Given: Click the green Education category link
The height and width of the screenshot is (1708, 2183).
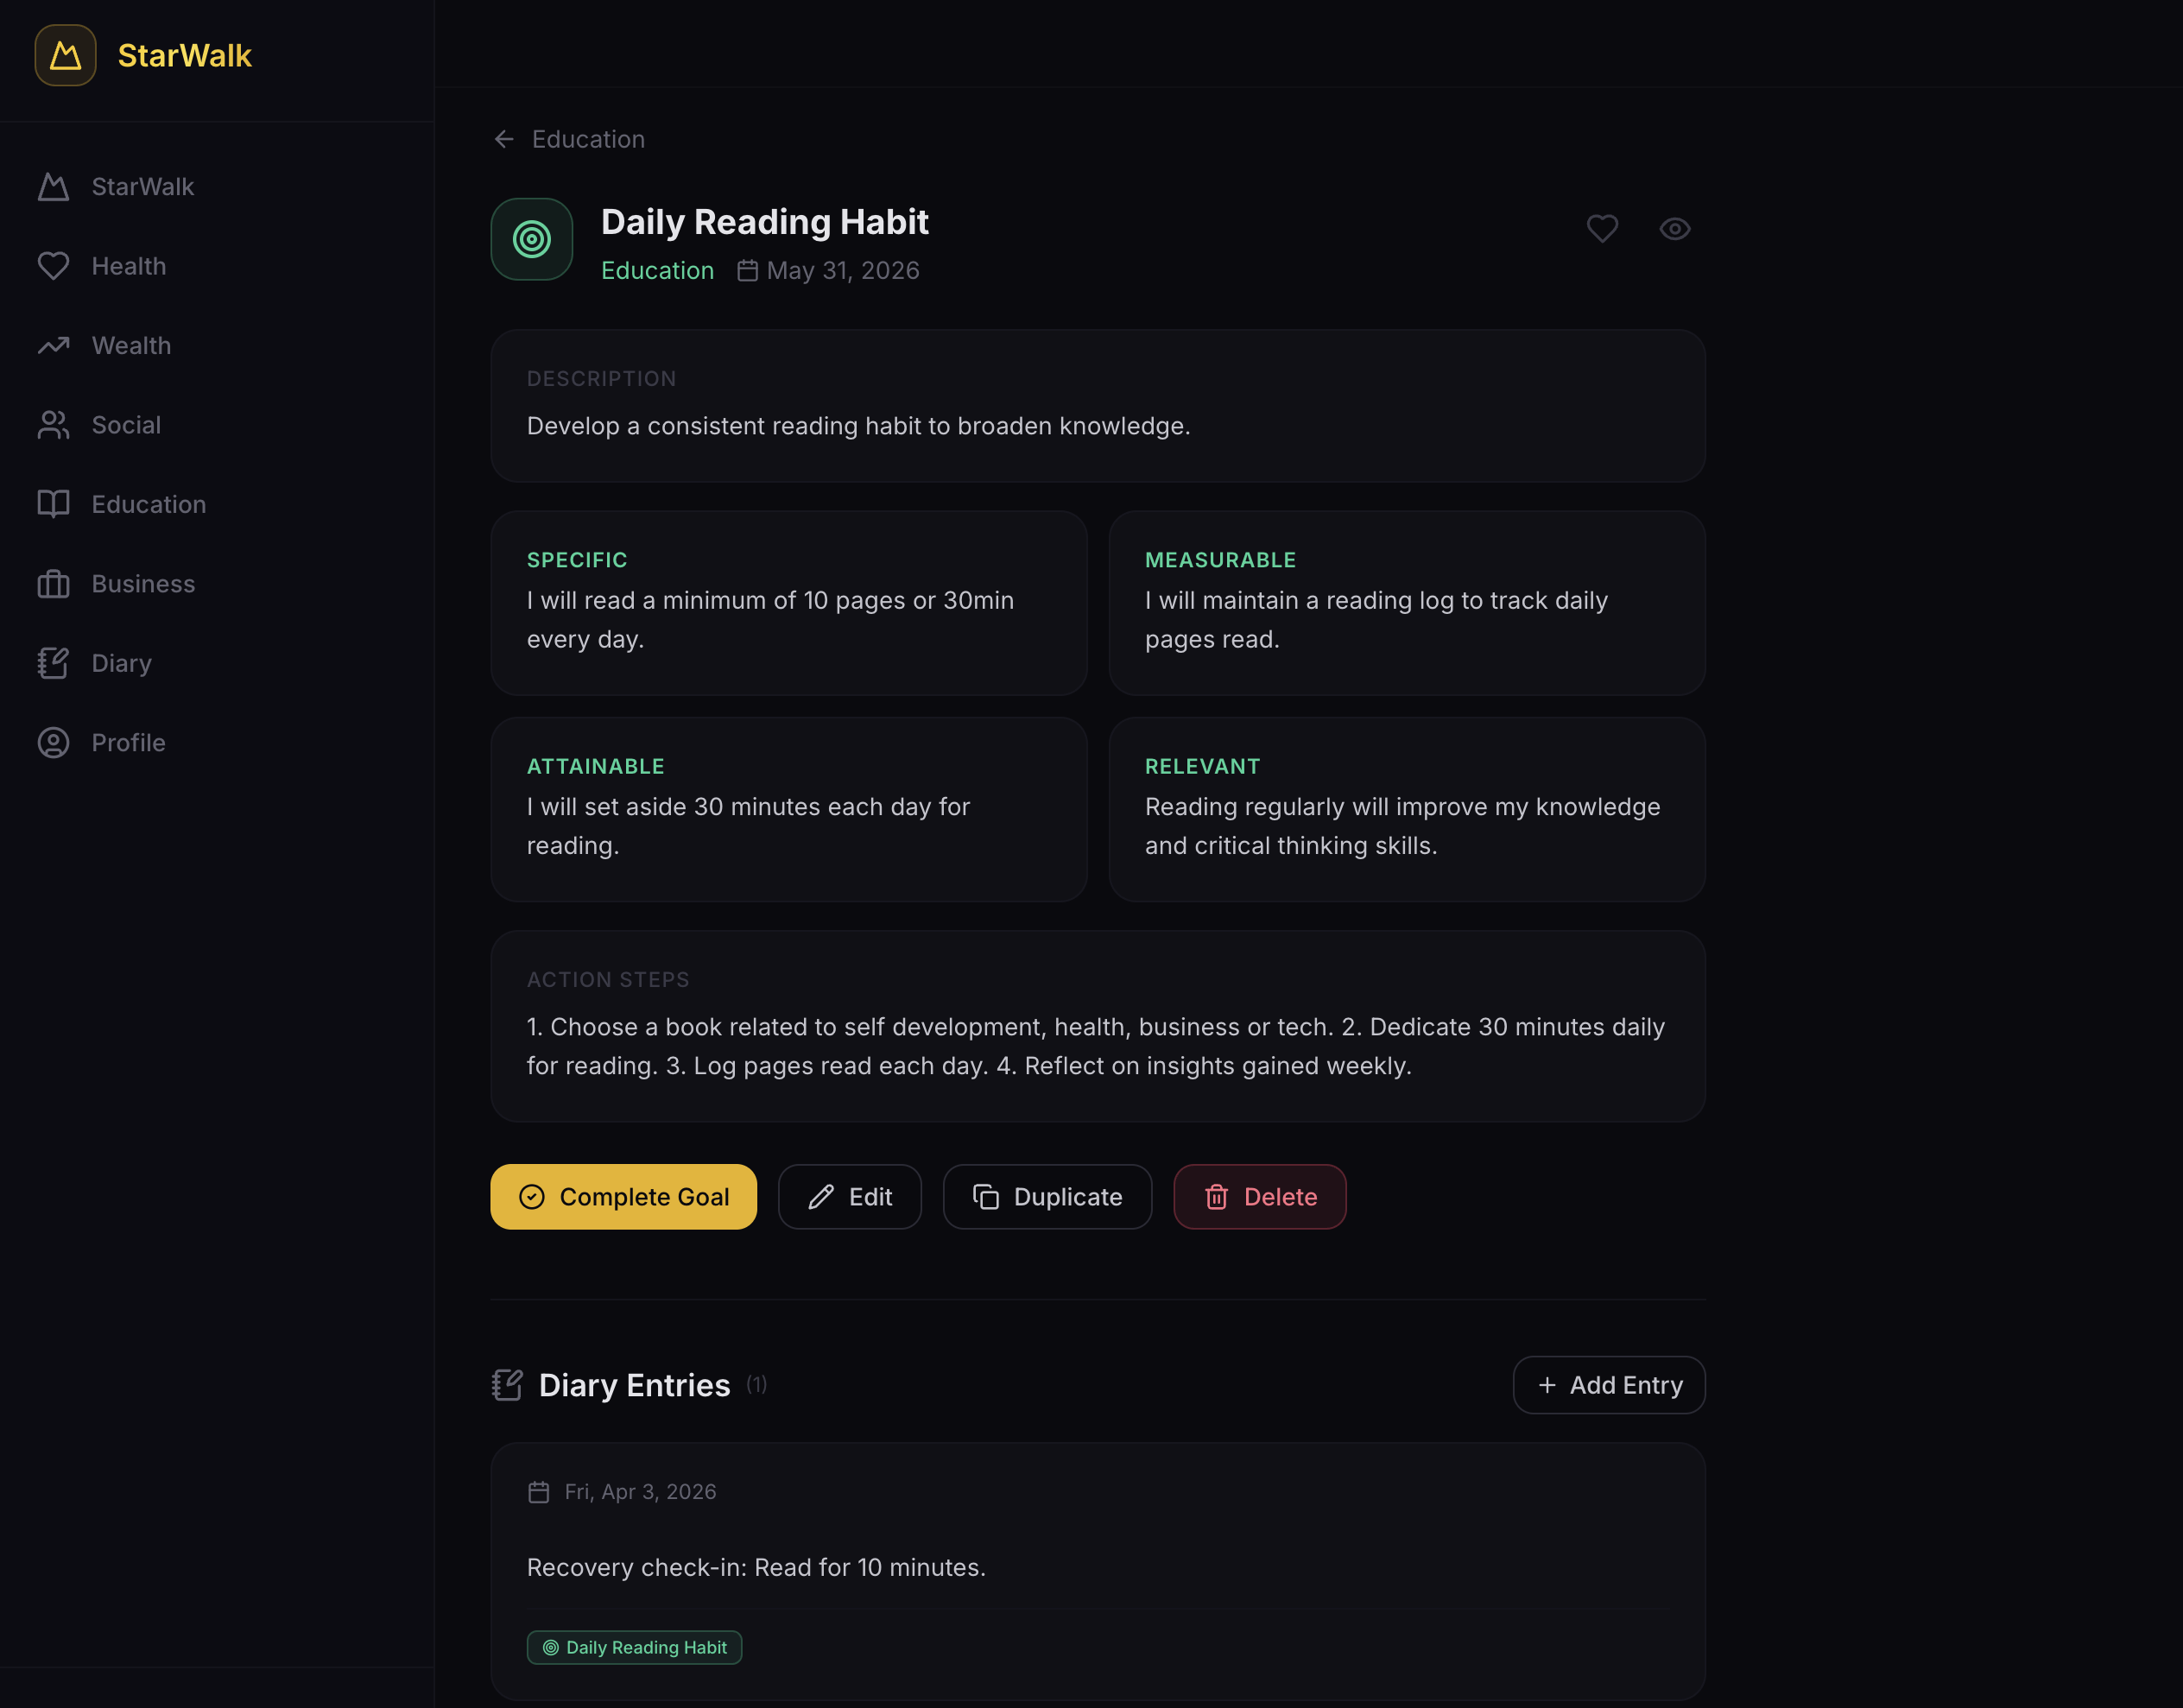Looking at the screenshot, I should point(657,271).
